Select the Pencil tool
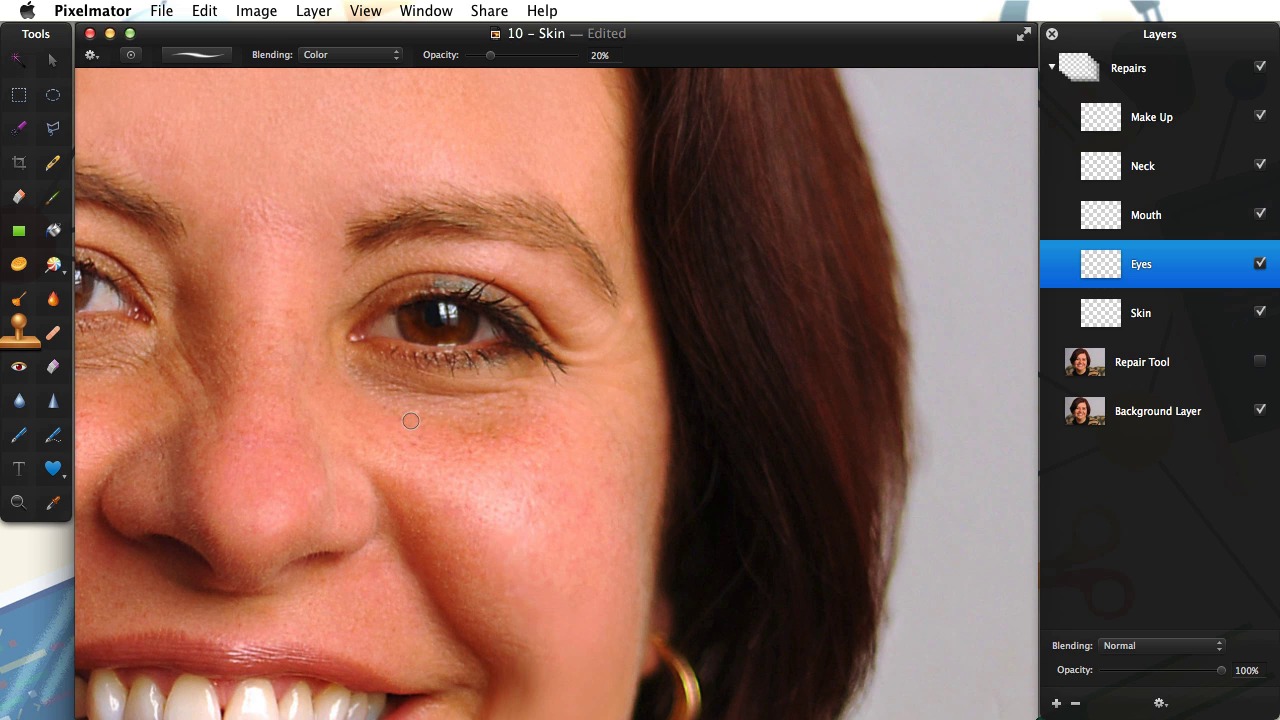Screen dimensions: 1280x720 (52, 162)
